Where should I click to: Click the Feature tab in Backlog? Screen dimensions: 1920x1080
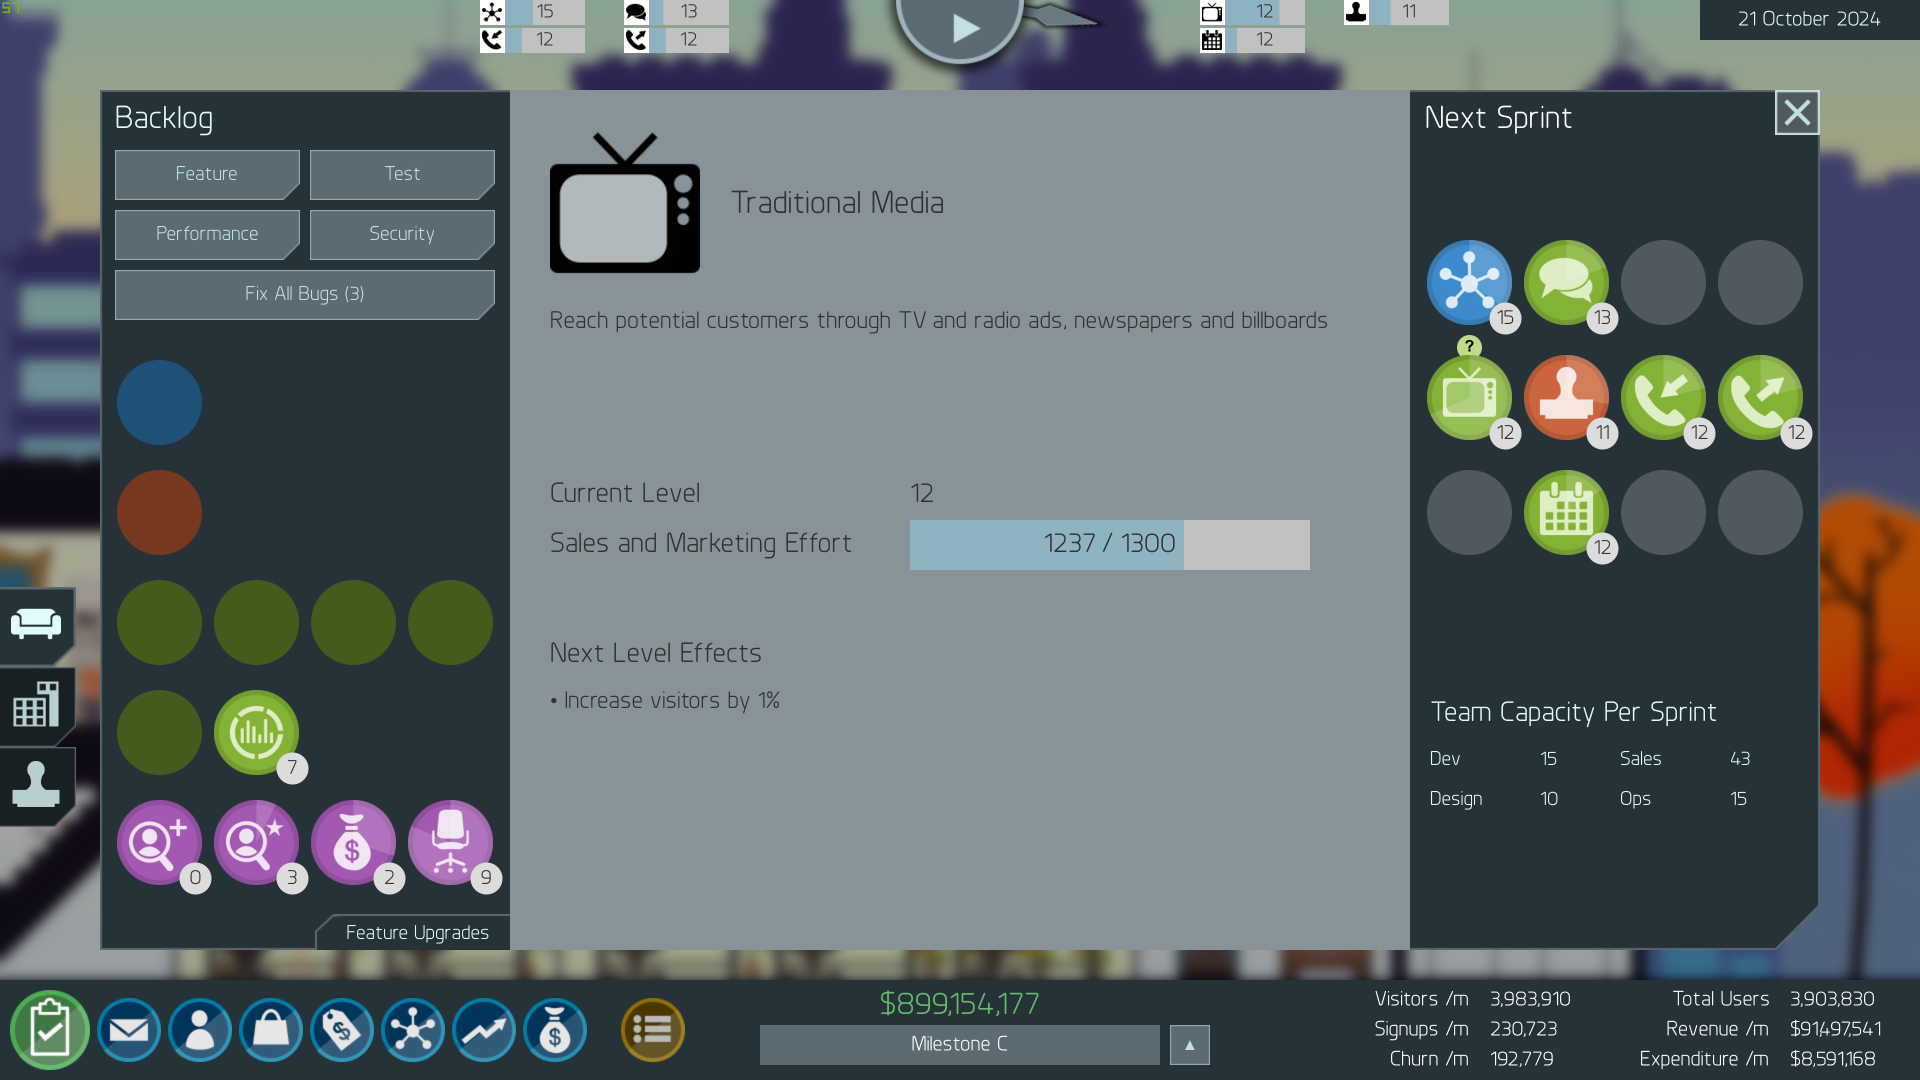tap(207, 173)
